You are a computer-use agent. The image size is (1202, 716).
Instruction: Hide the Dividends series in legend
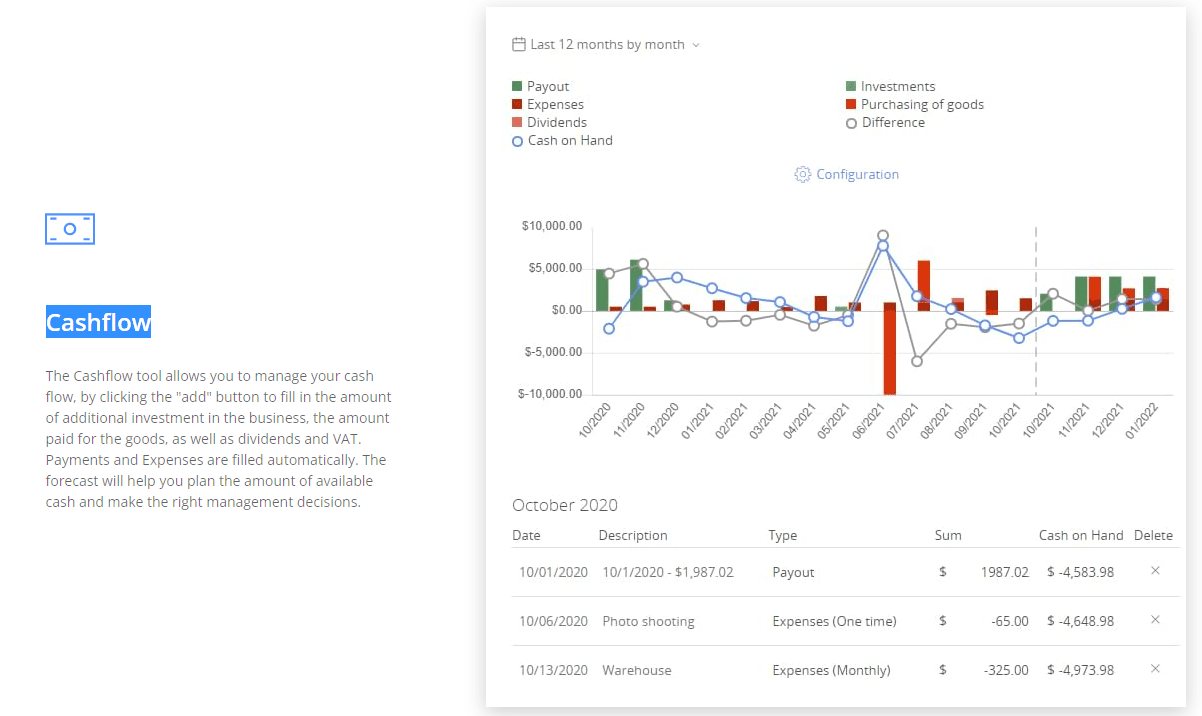coord(557,123)
